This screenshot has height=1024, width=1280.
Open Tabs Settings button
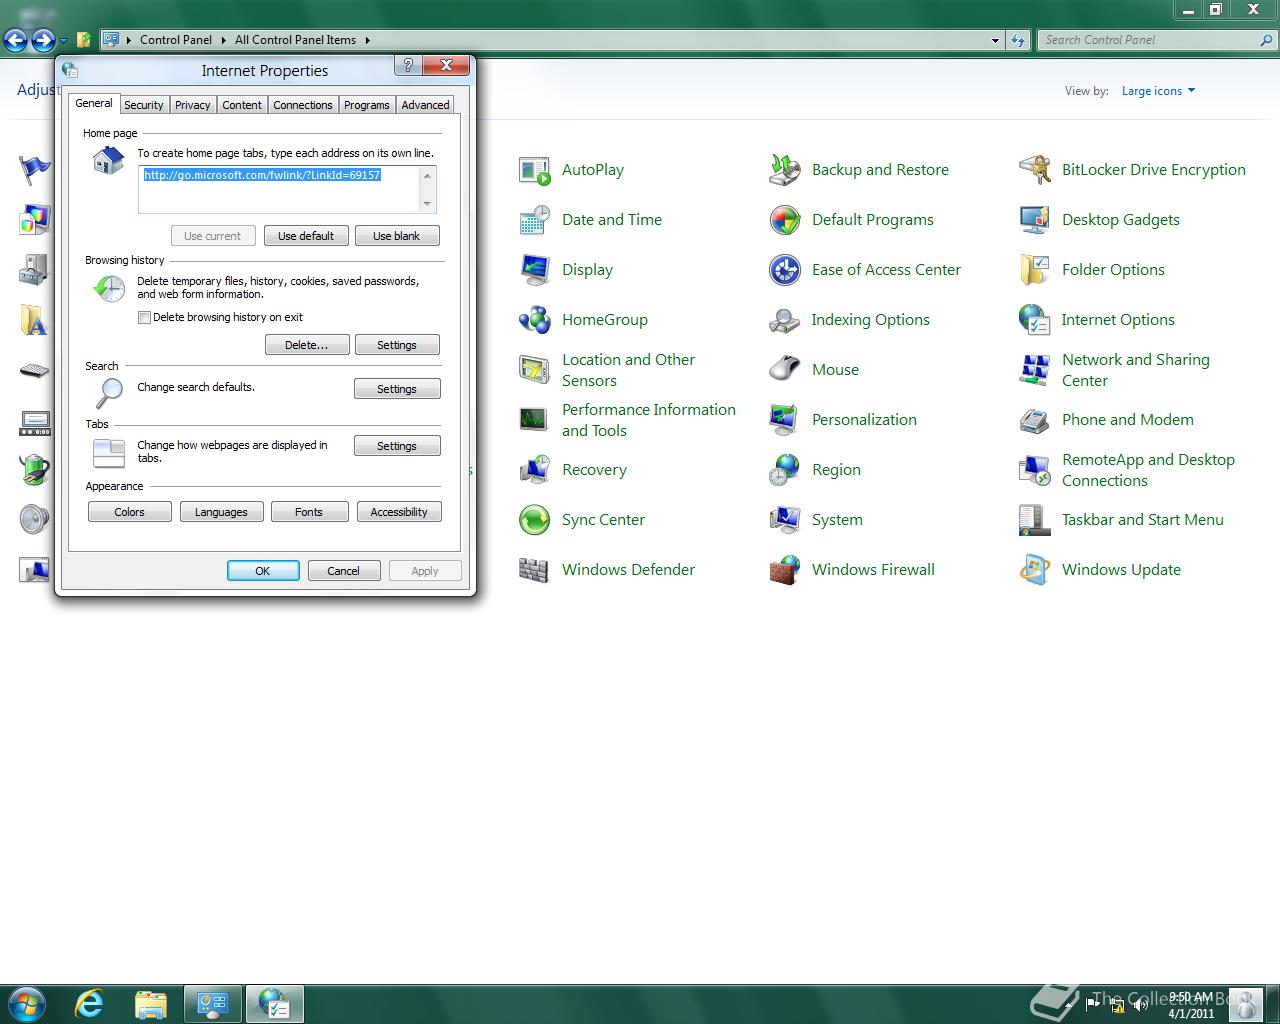point(397,446)
